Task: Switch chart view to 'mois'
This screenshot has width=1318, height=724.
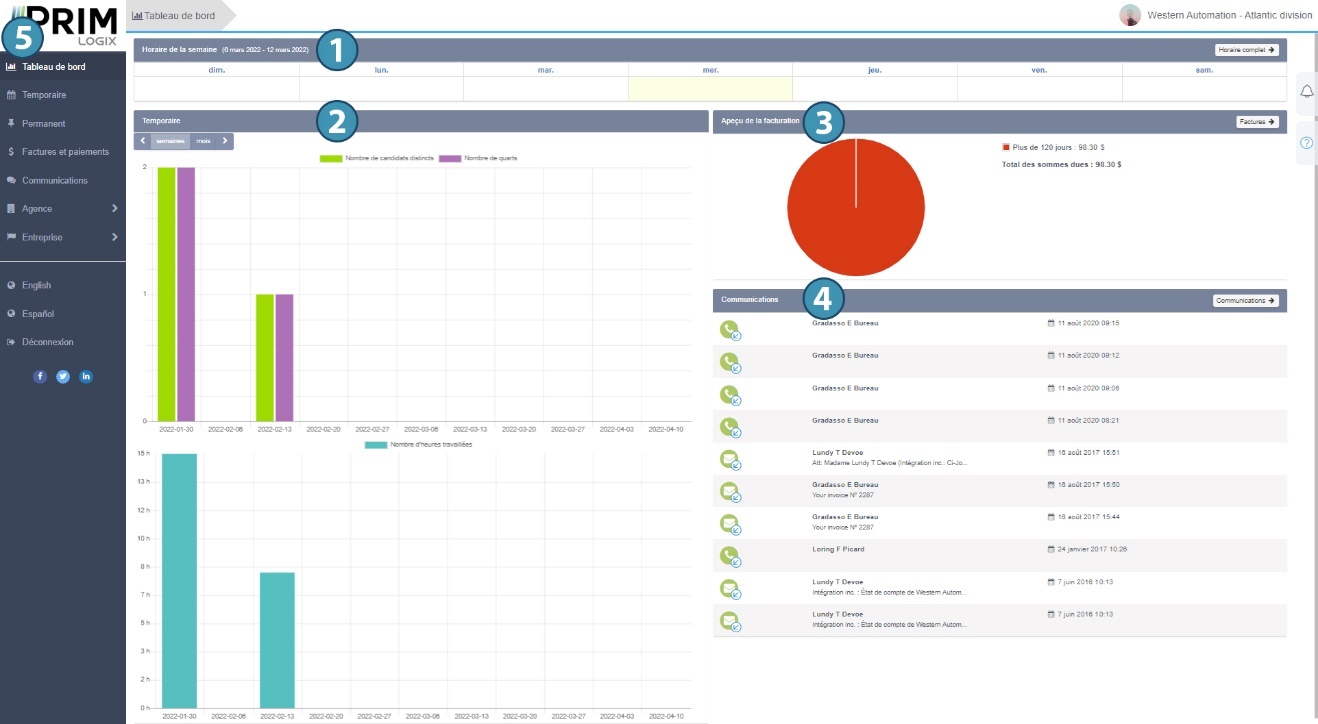Action: coord(204,141)
